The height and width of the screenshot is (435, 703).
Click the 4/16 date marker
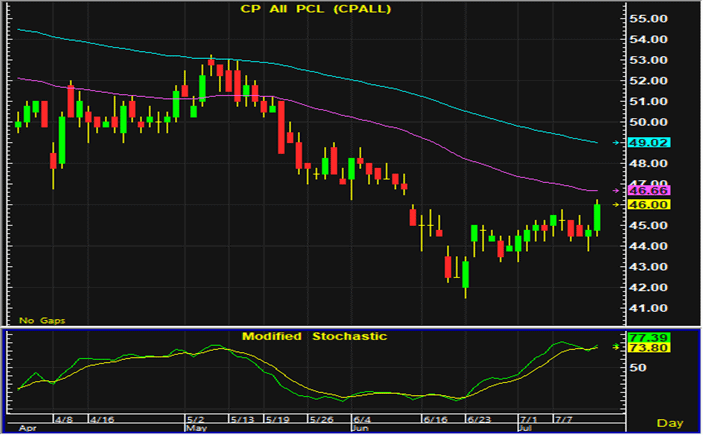point(101,420)
